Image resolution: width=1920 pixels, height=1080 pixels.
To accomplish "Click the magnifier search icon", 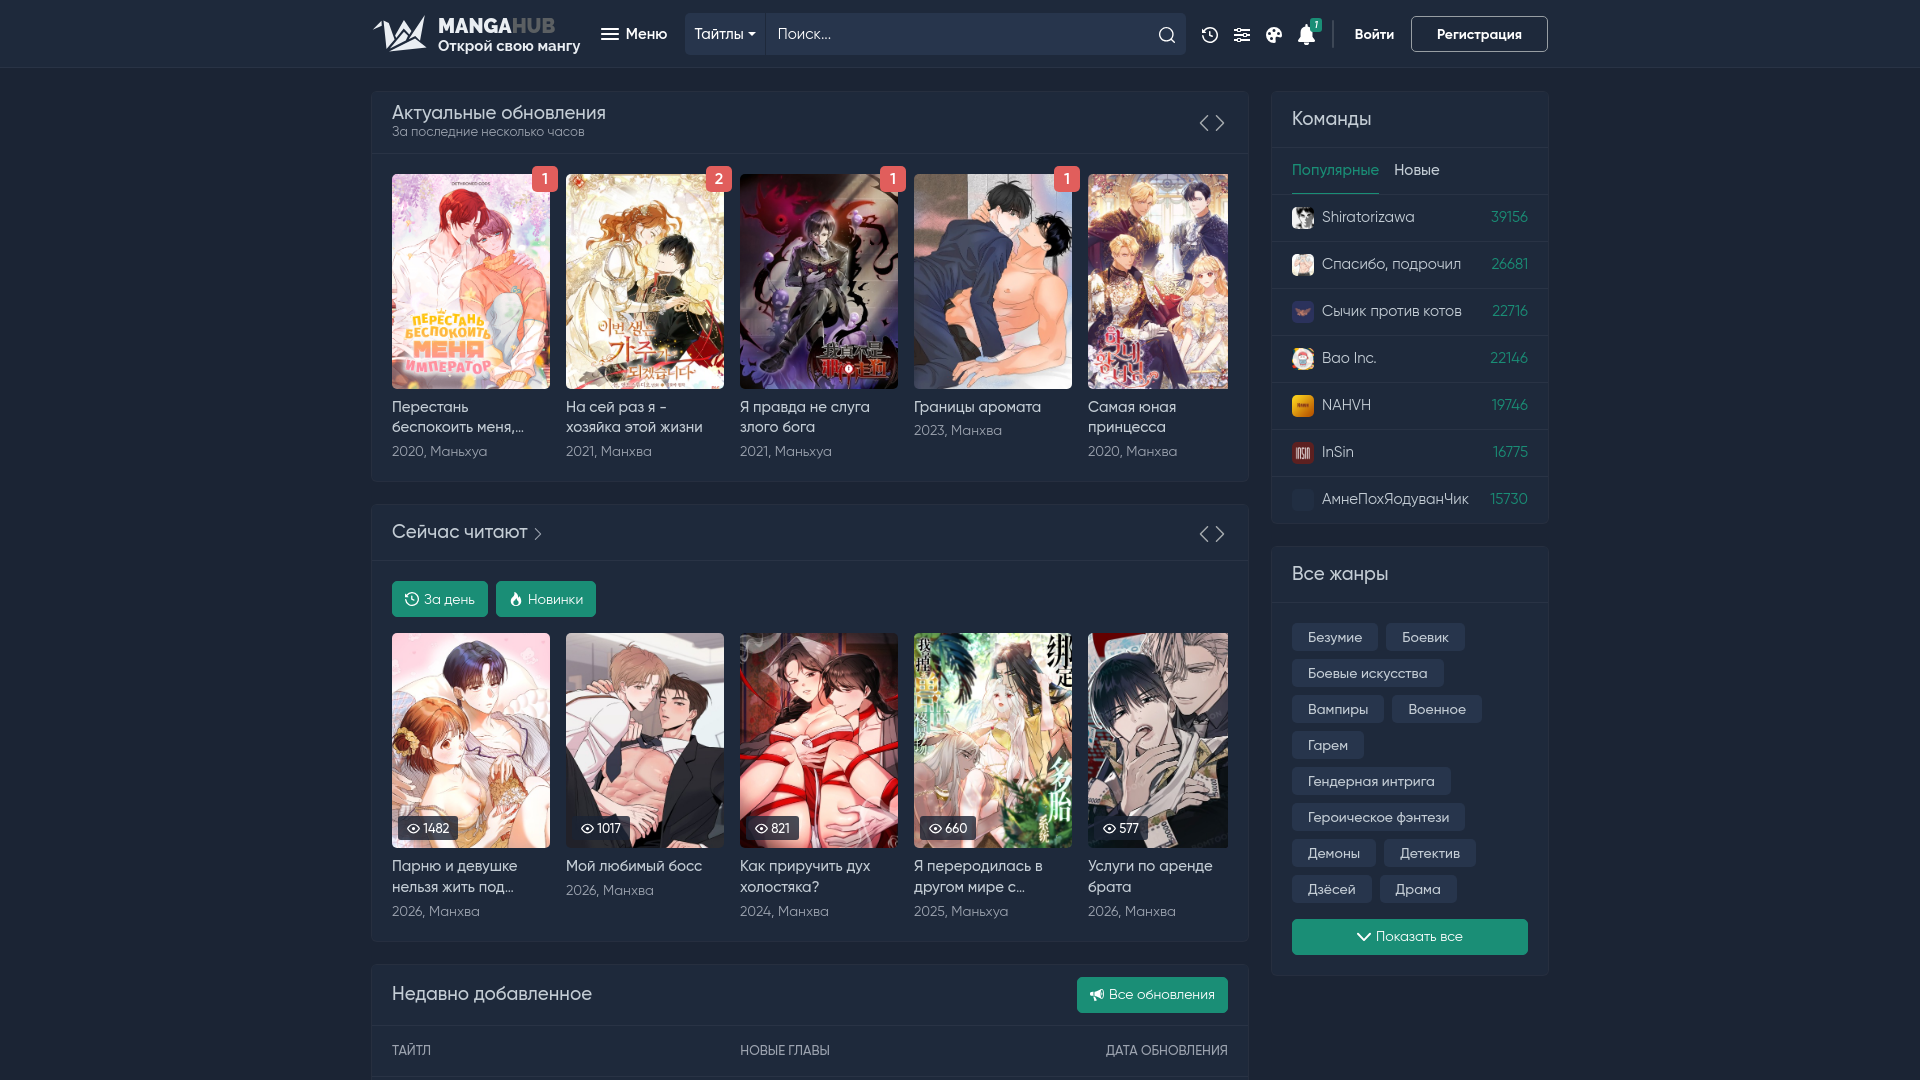I will click(x=1167, y=35).
